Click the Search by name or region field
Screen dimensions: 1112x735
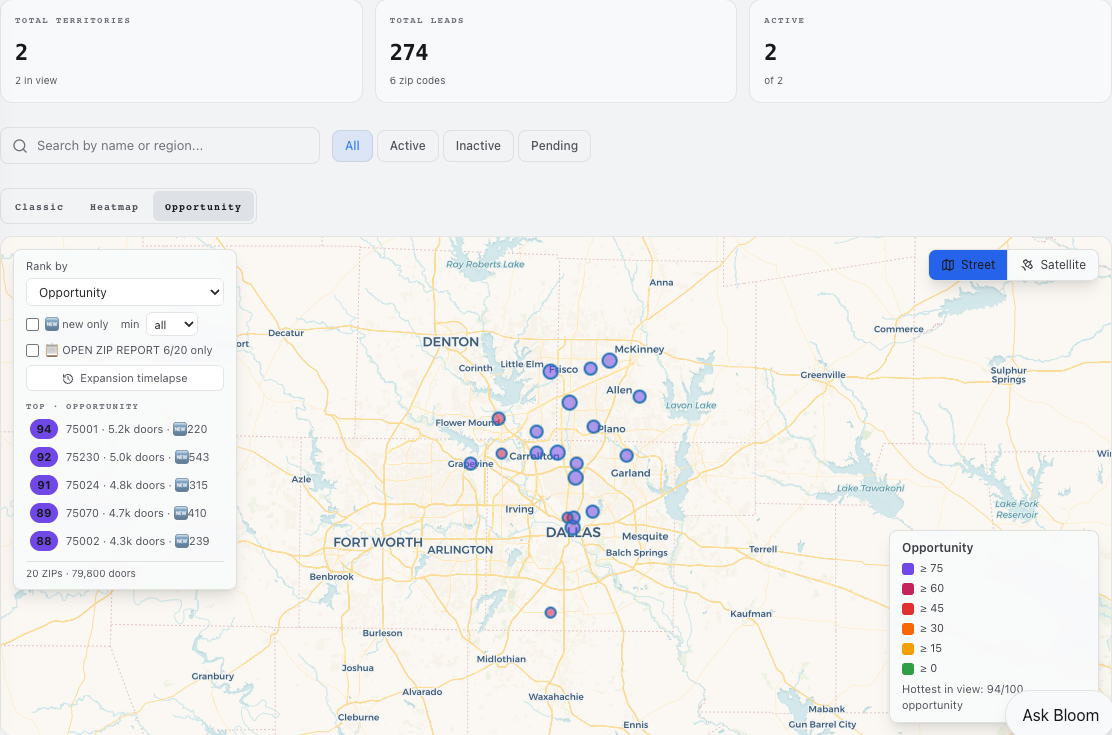coord(160,146)
